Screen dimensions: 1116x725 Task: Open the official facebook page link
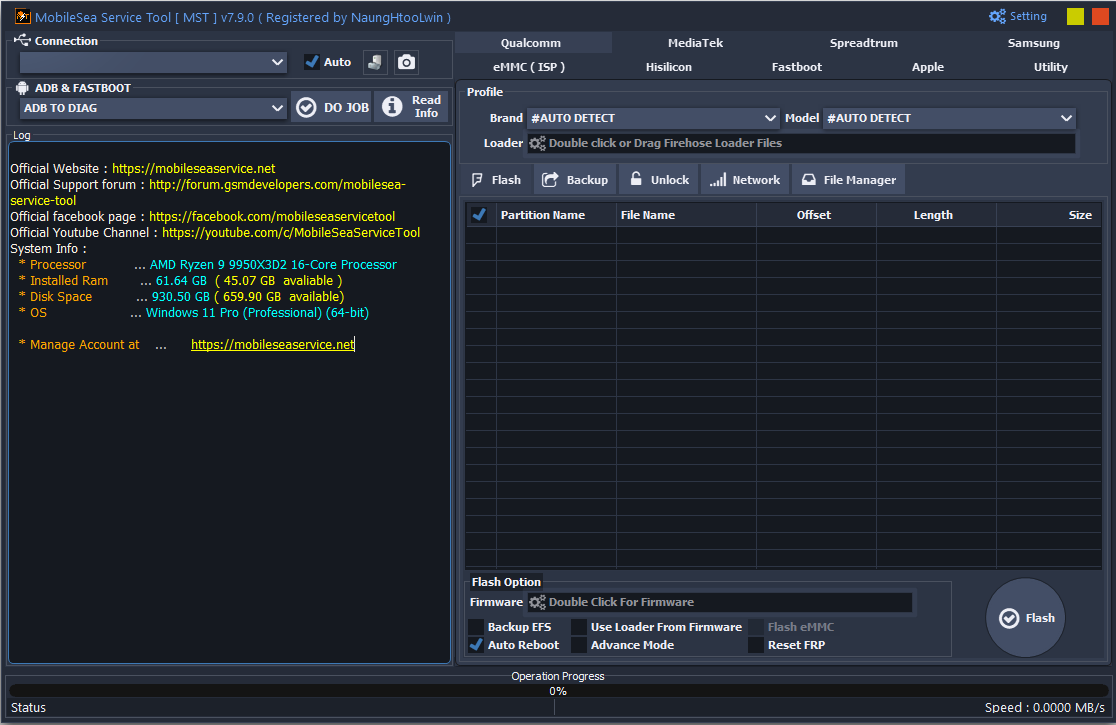click(272, 217)
